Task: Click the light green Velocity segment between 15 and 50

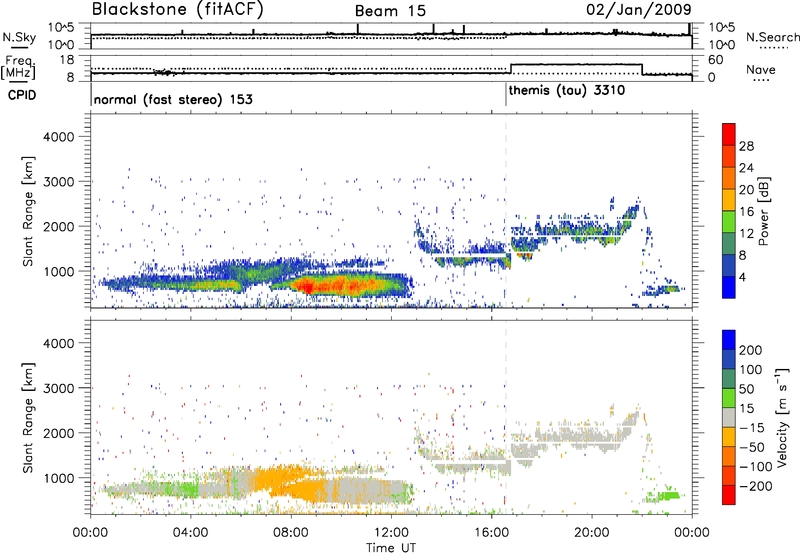Action: point(729,398)
